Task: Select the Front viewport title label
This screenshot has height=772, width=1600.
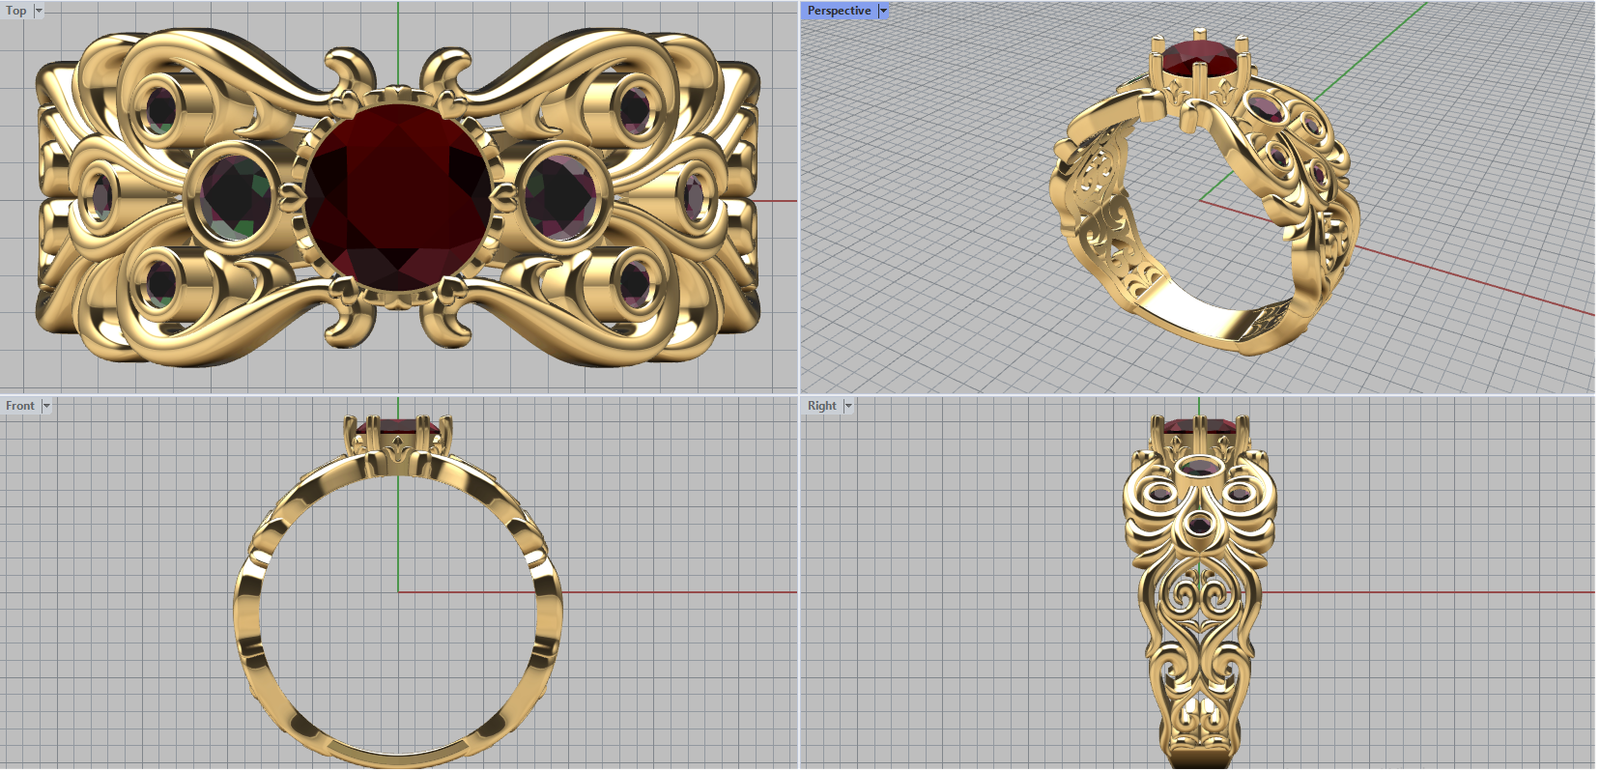Action: click(19, 405)
